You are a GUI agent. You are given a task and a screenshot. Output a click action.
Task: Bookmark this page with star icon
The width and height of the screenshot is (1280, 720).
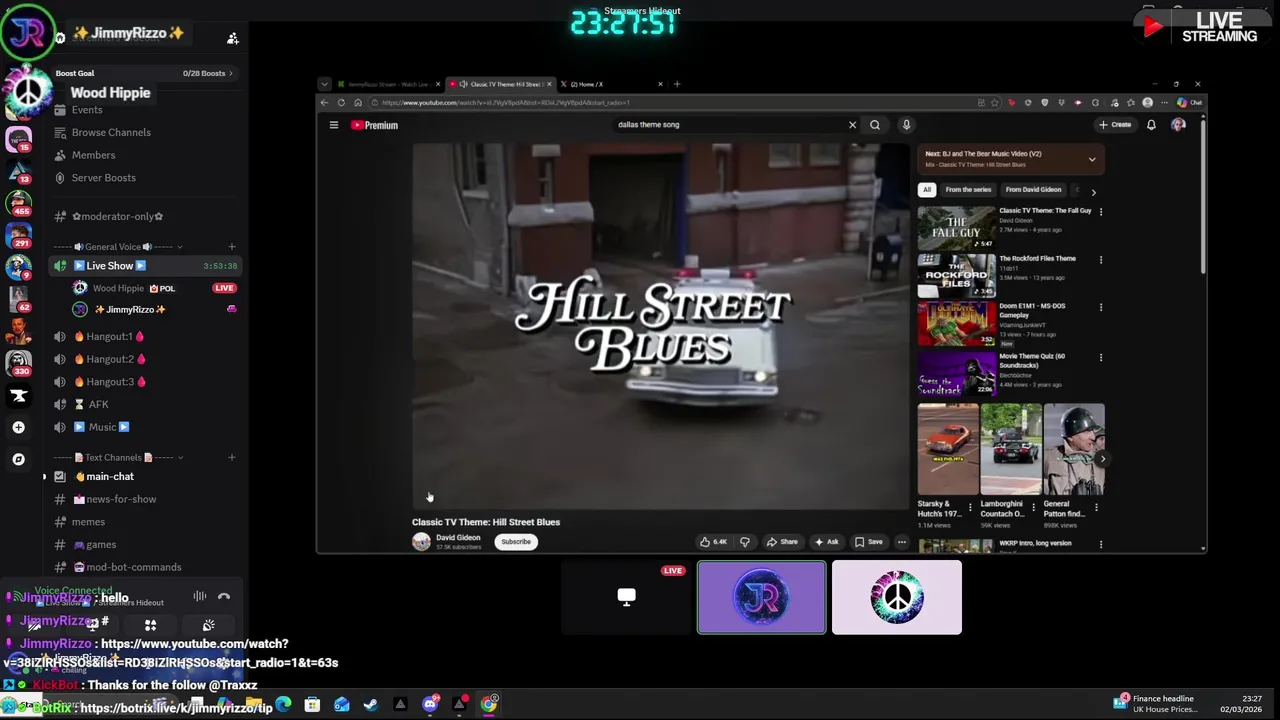[x=995, y=102]
